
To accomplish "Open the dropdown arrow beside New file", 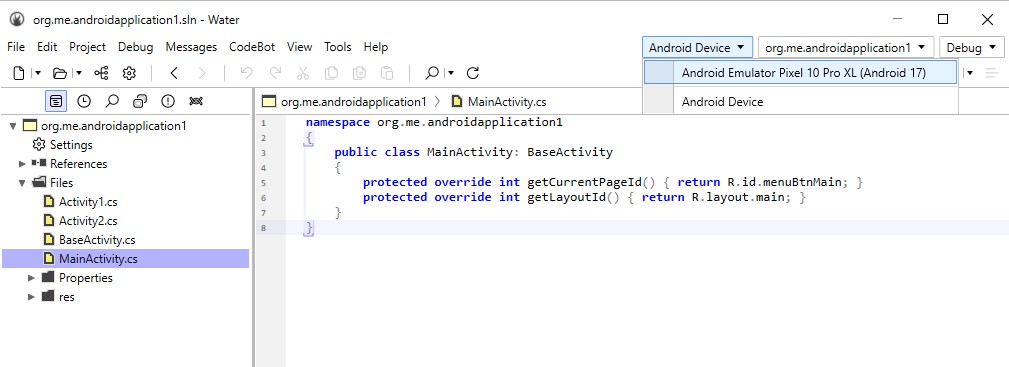I will coord(38,73).
